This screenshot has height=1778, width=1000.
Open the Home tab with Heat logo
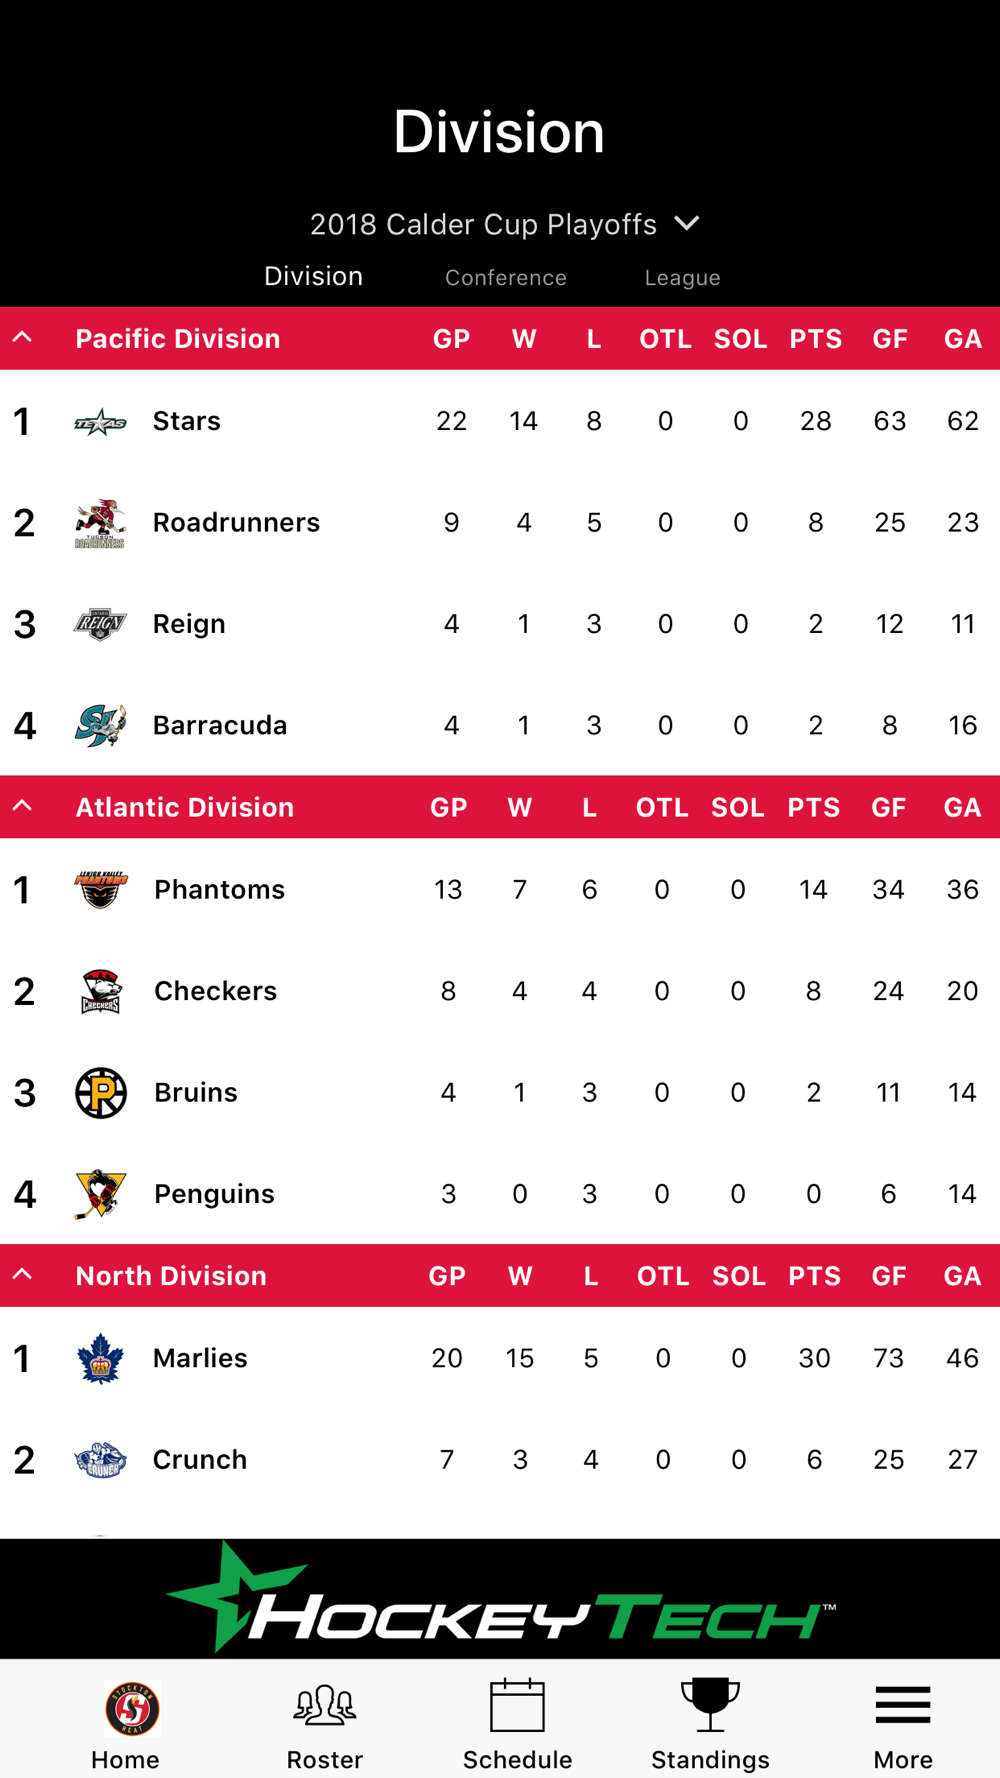(x=130, y=1708)
